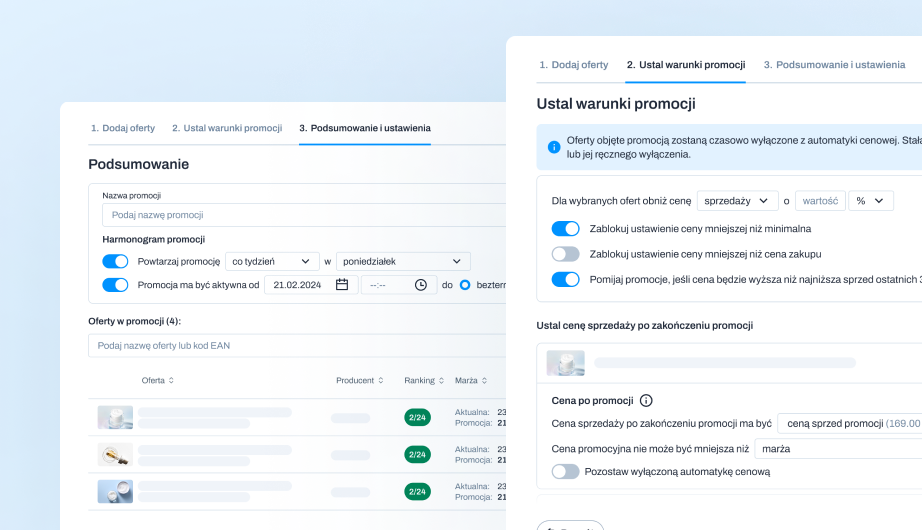Image resolution: width=922 pixels, height=530 pixels.
Task: Open the marża dropdown
Action: click(x=838, y=449)
